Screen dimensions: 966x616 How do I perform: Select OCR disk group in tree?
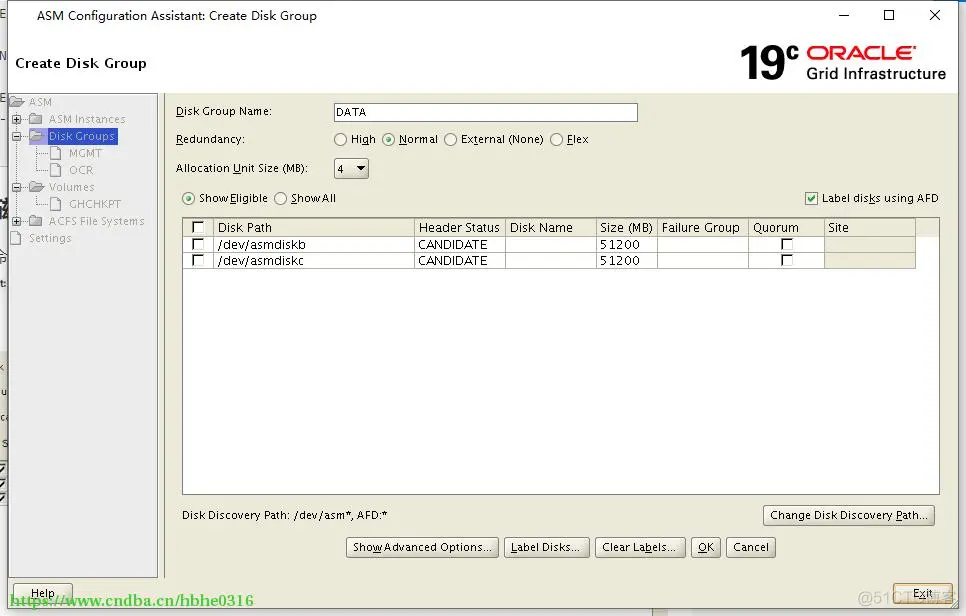81,170
